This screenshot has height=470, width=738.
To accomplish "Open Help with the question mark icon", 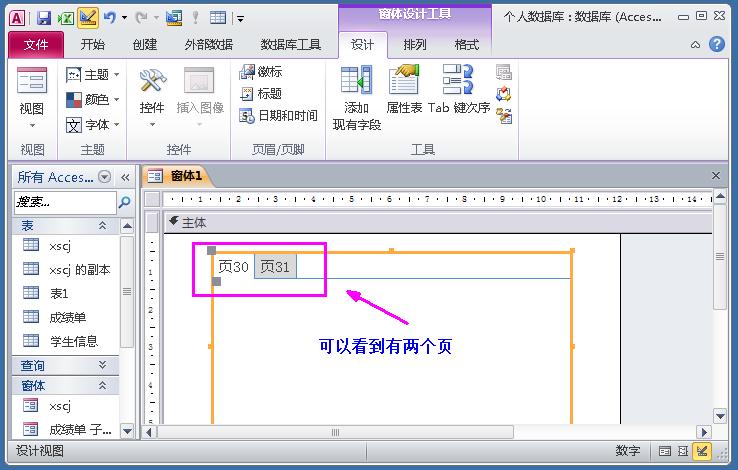I will 717,44.
